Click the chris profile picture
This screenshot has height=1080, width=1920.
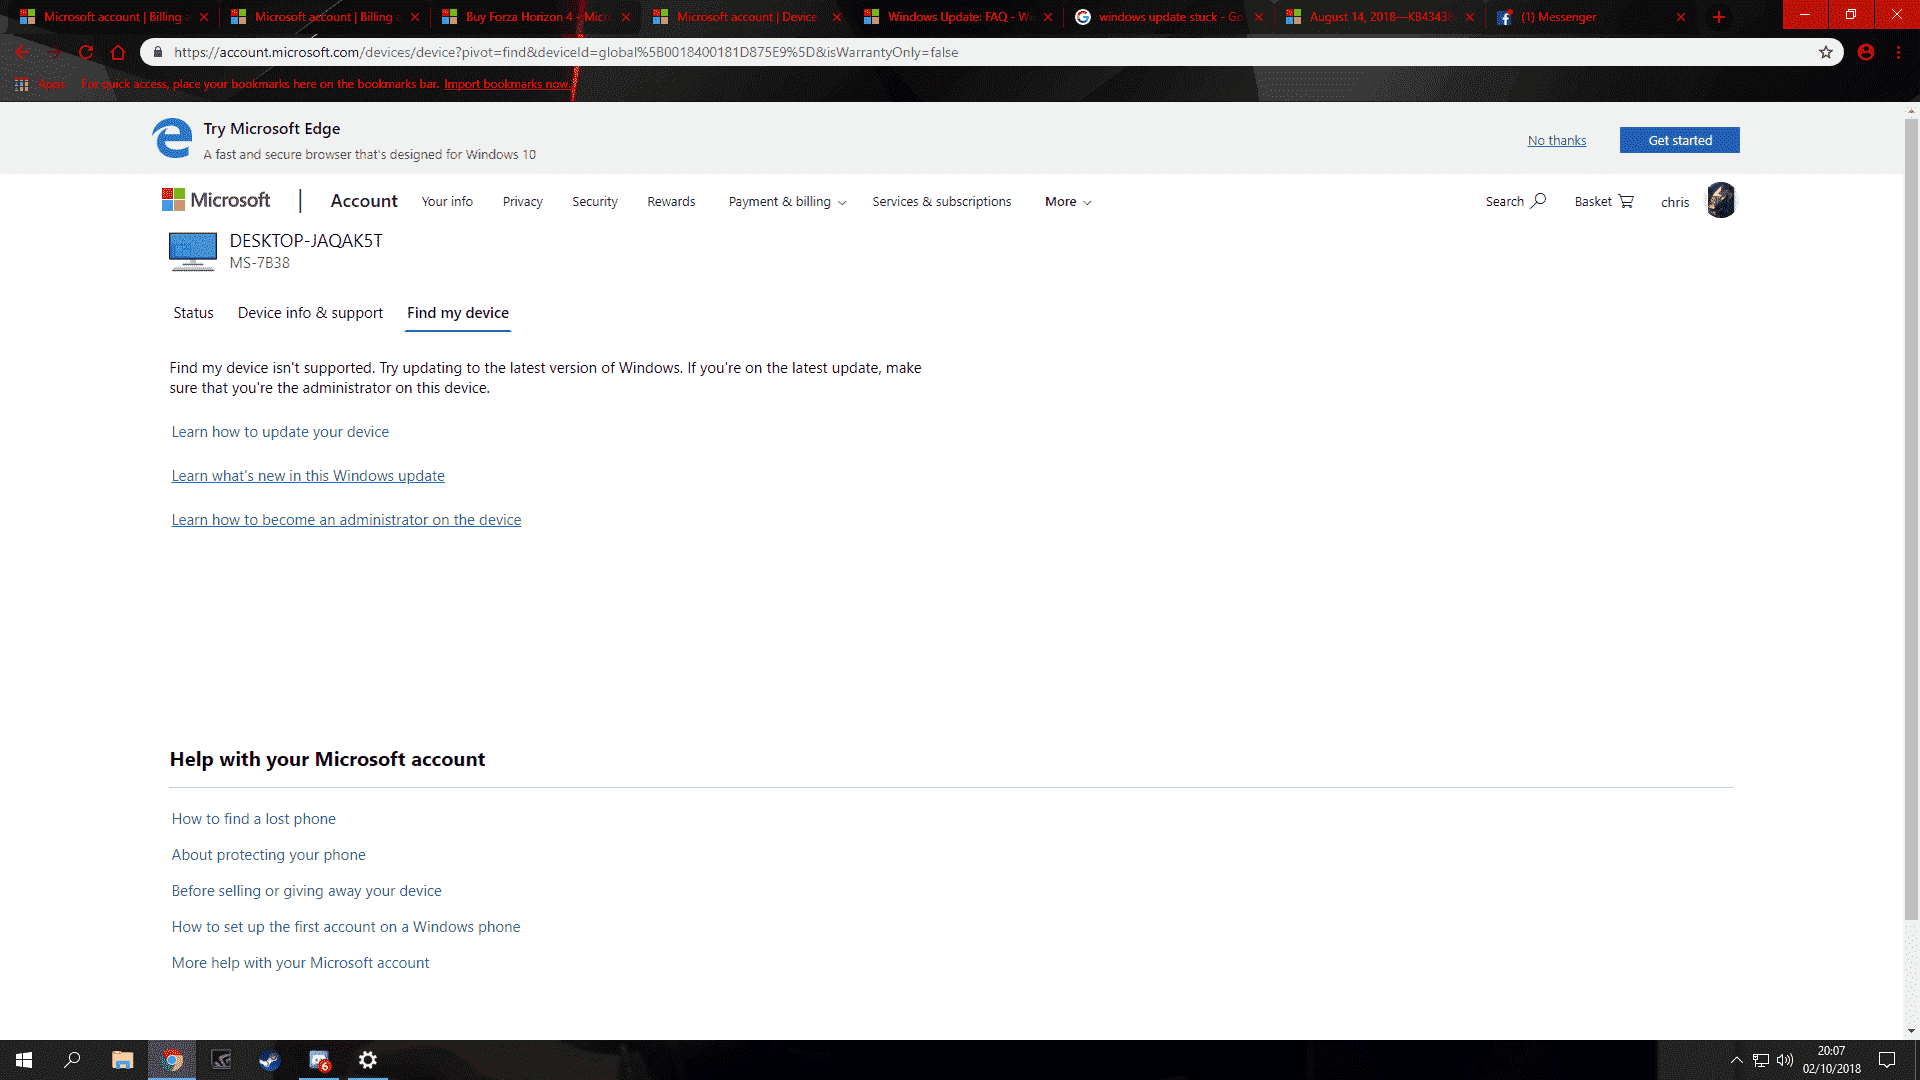pos(1721,200)
